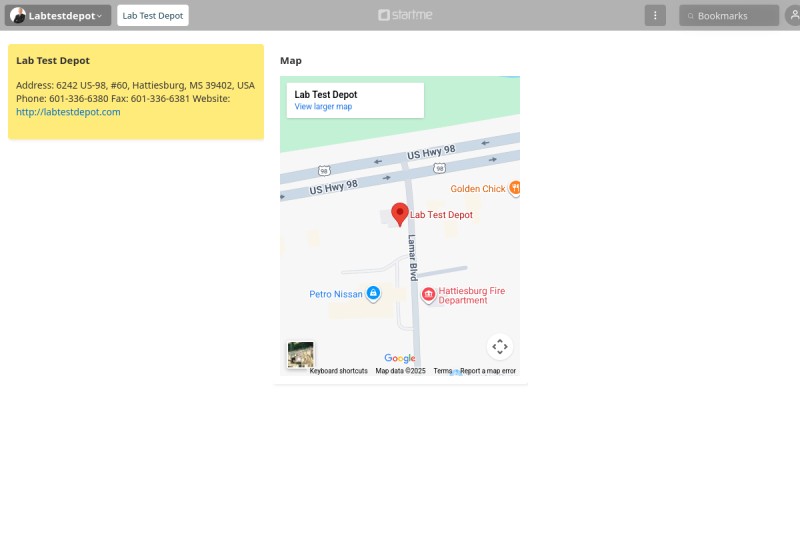The height and width of the screenshot is (533, 800).
Task: Click the search magnifier icon
Action: point(690,16)
